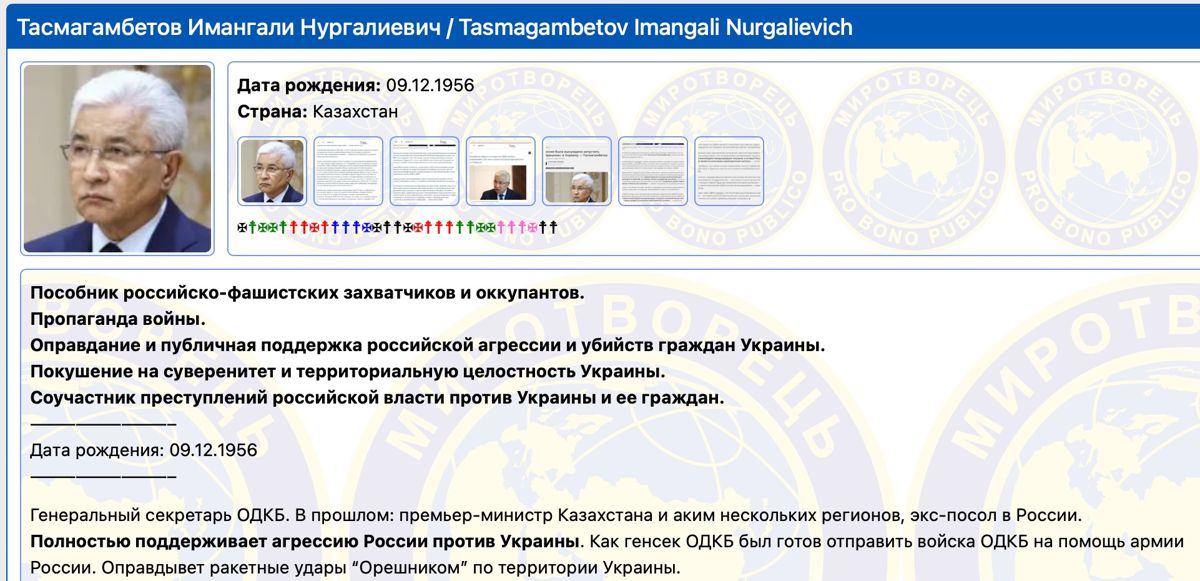Image resolution: width=1200 pixels, height=581 pixels.
Task: Click the 'Страна: Казахстан' line
Action: [318, 111]
